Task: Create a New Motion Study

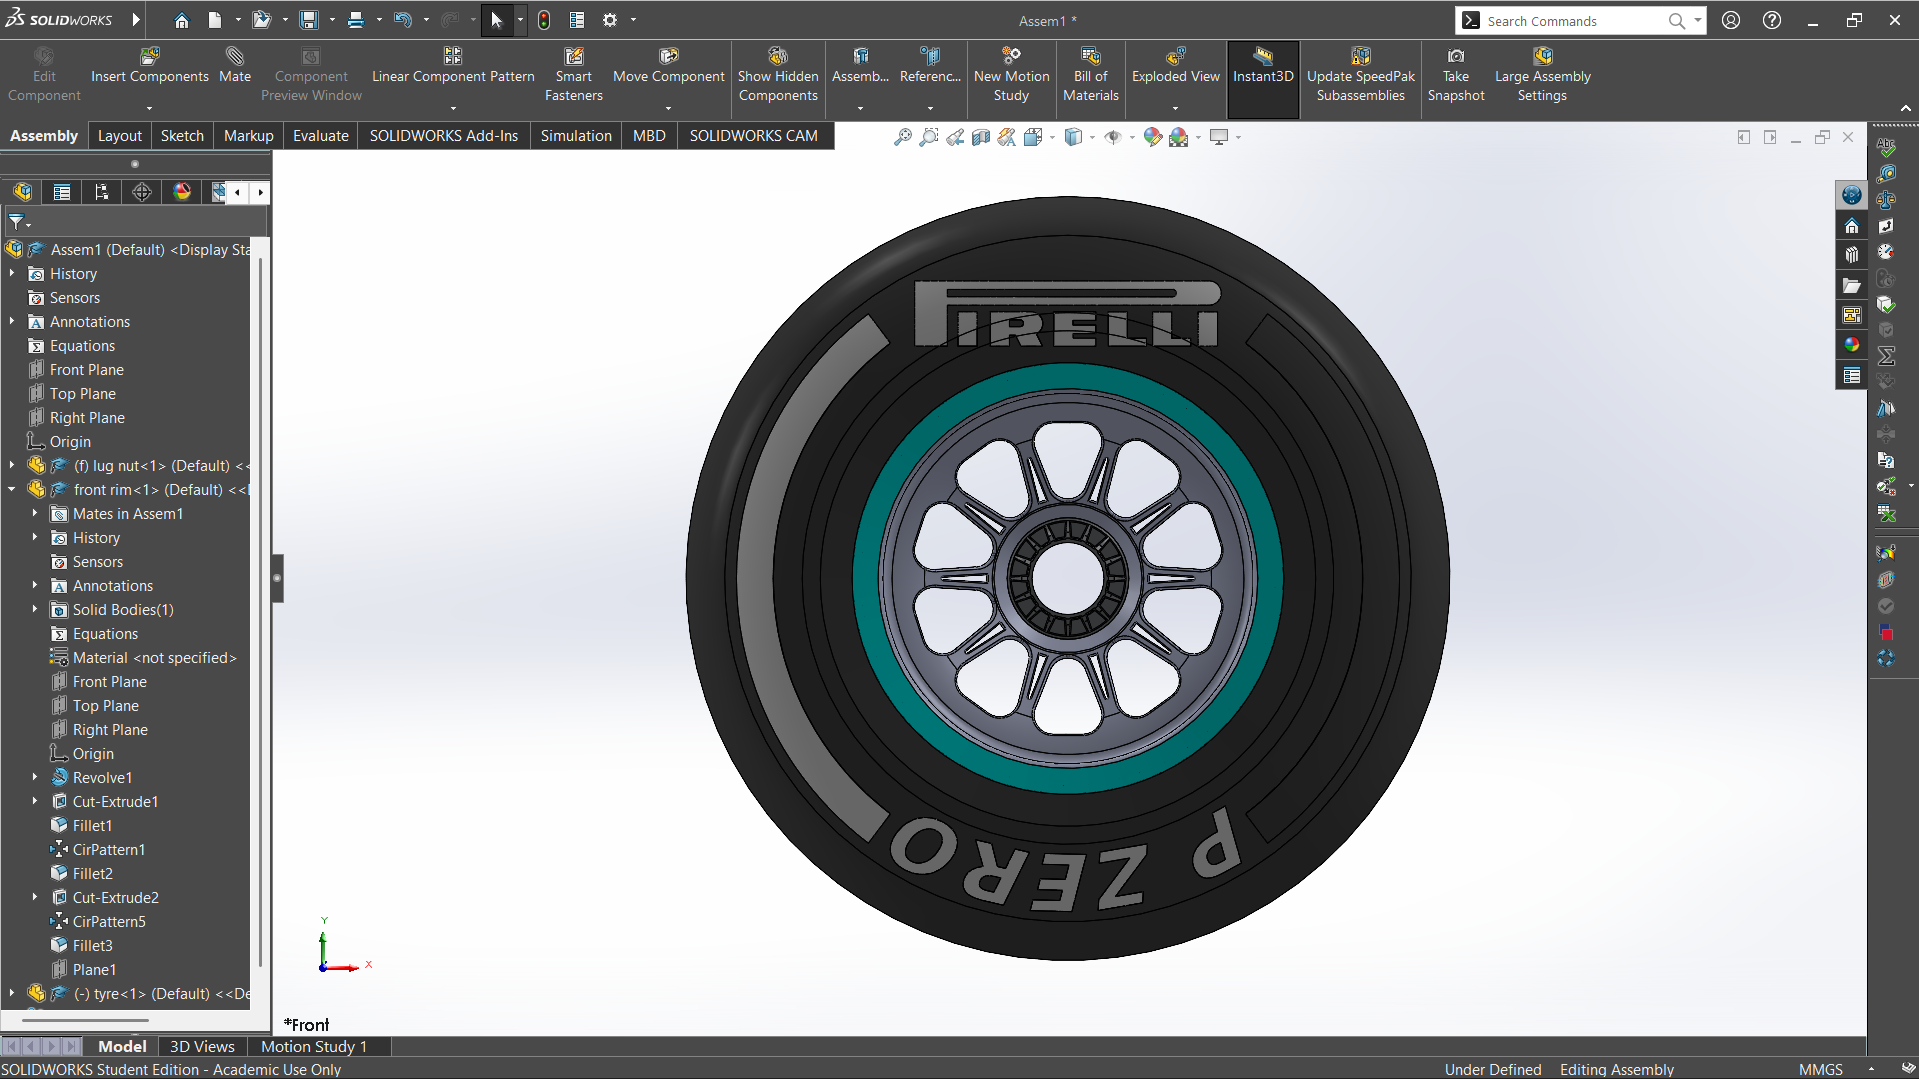Action: coord(1011,75)
